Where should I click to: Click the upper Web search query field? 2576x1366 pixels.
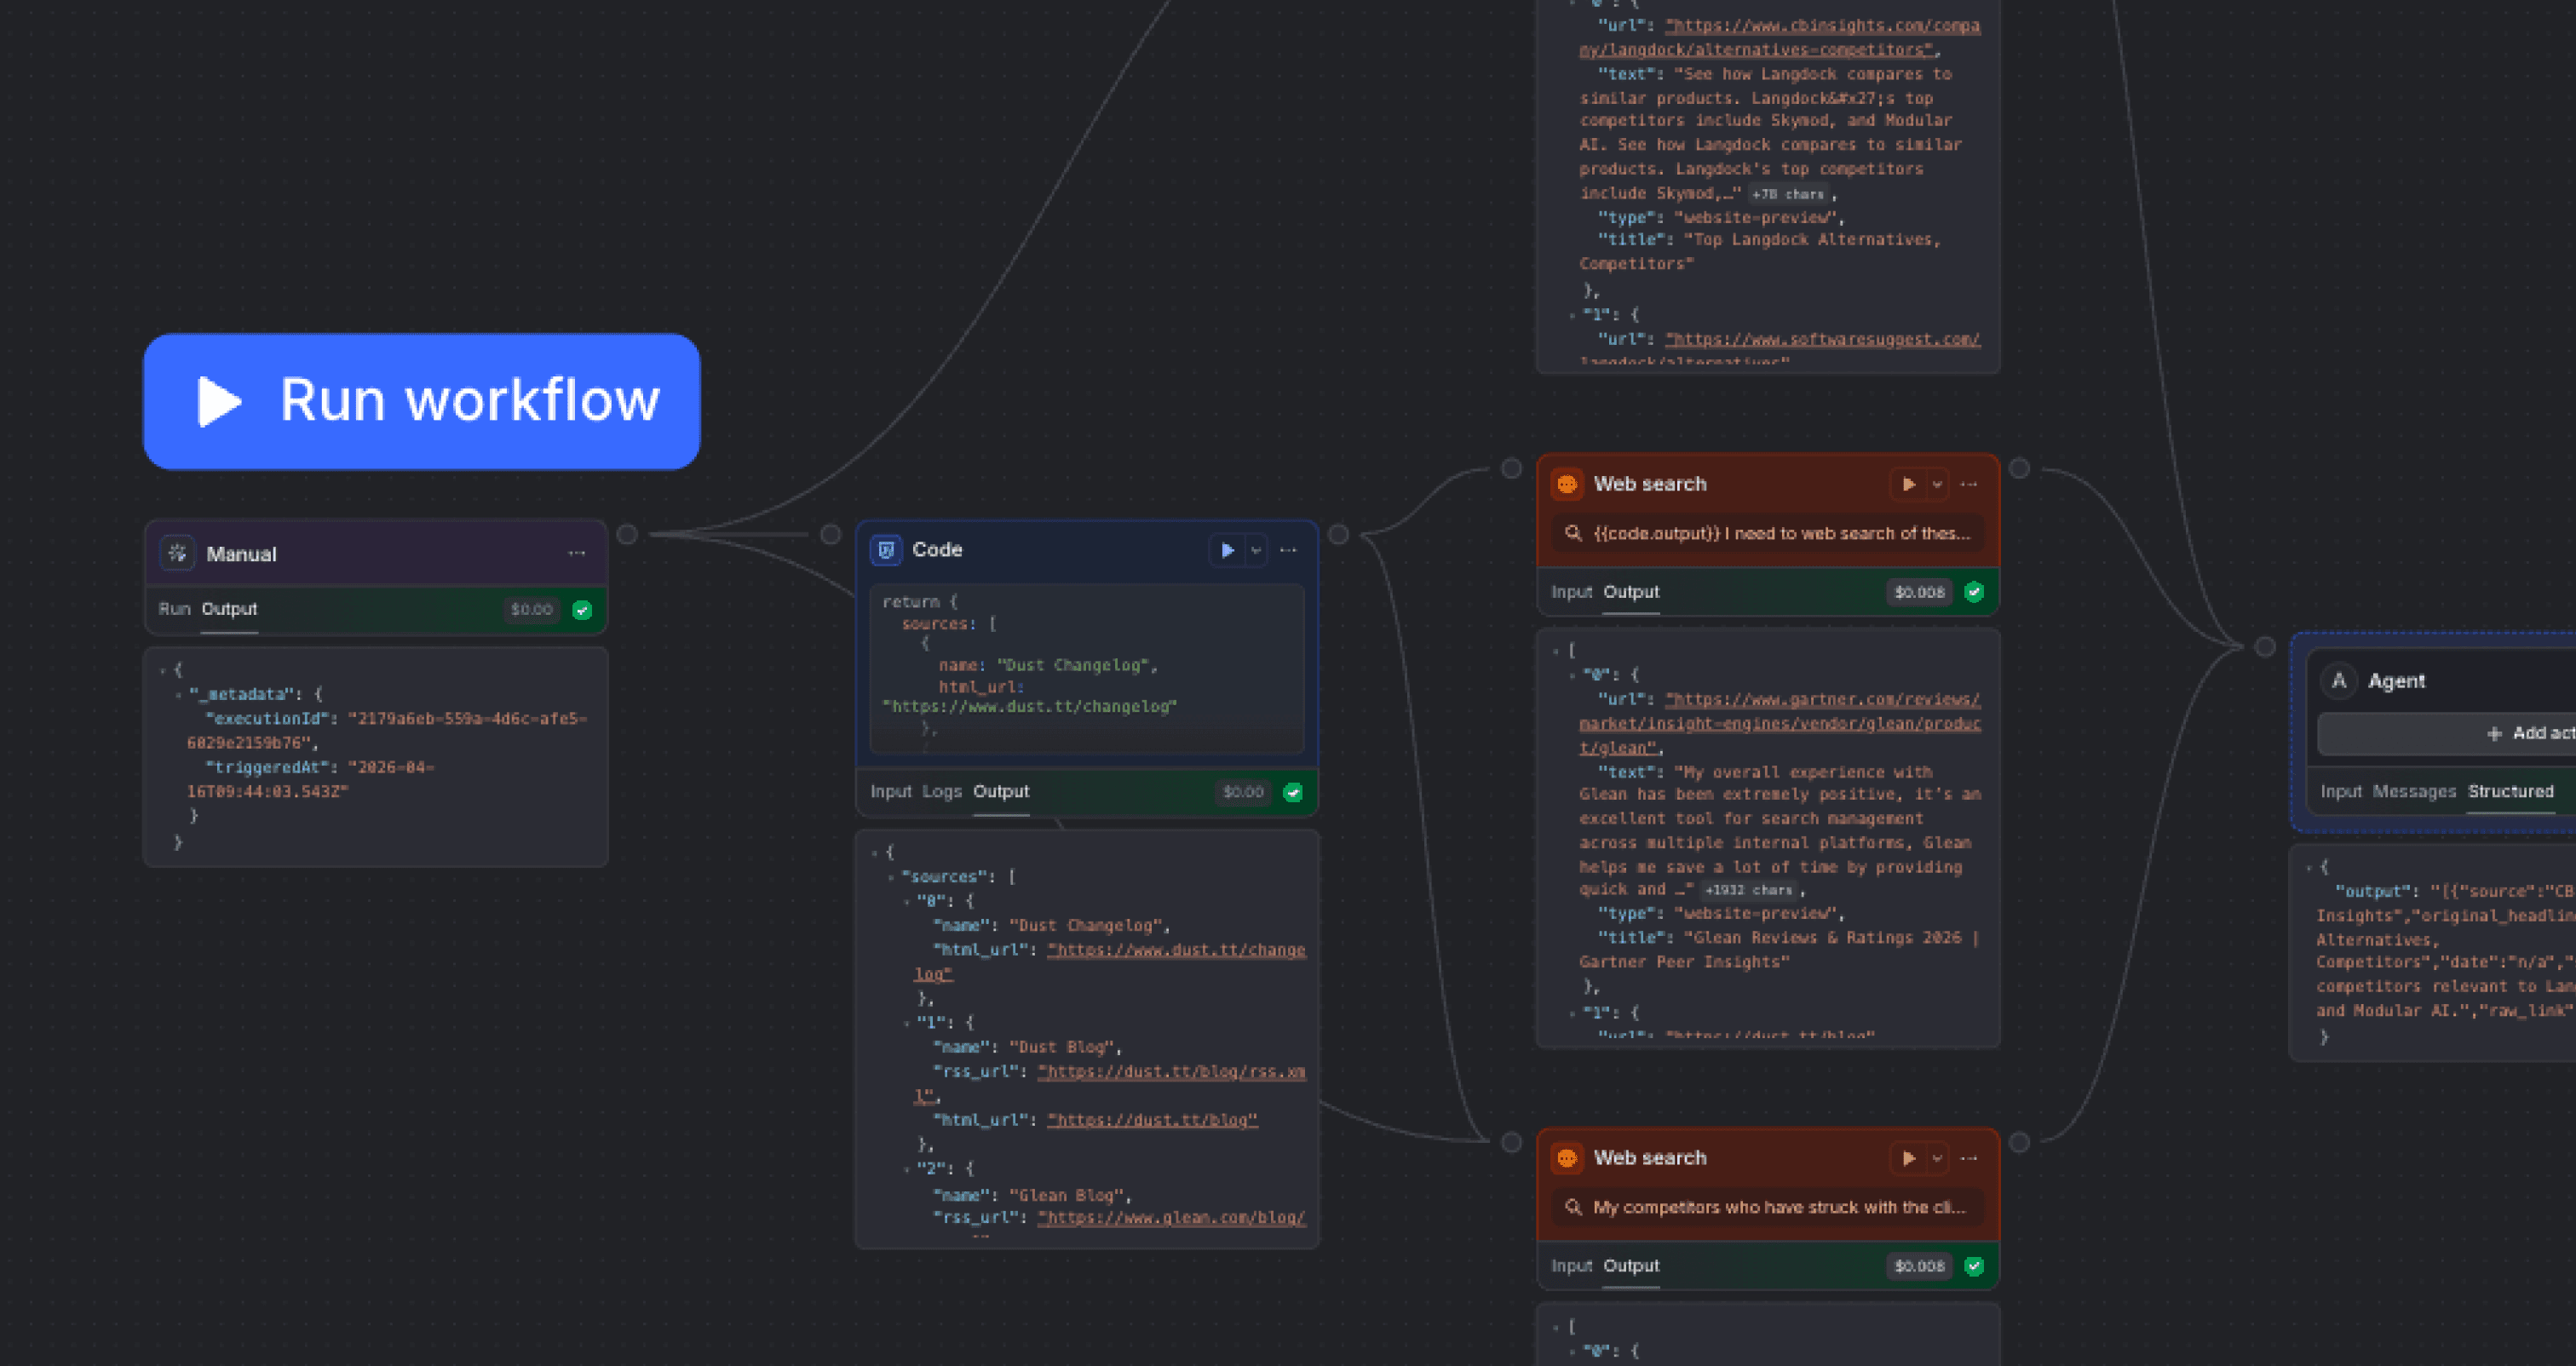1768,533
